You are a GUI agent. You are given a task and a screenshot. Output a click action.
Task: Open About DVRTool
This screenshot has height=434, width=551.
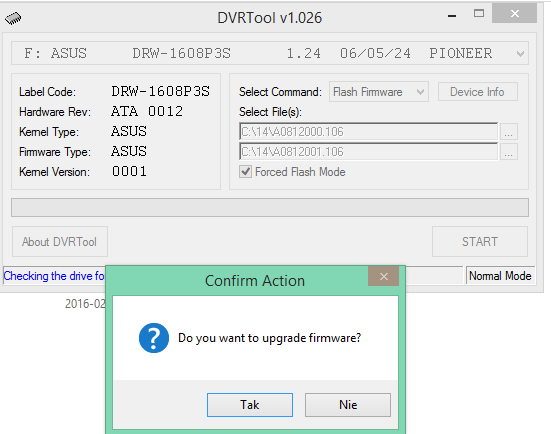click(60, 242)
